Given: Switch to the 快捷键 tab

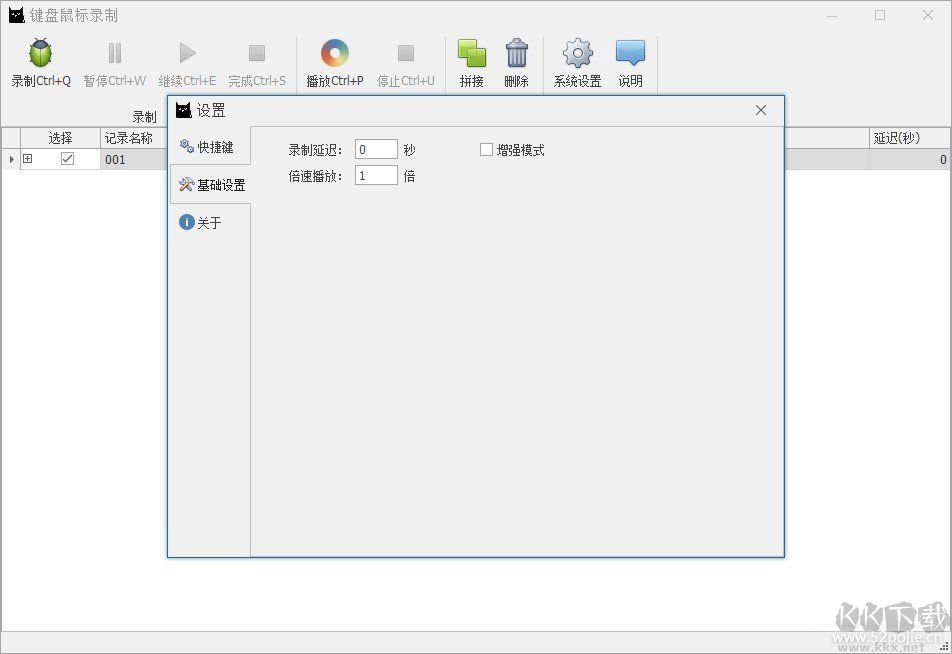Looking at the screenshot, I should point(210,146).
